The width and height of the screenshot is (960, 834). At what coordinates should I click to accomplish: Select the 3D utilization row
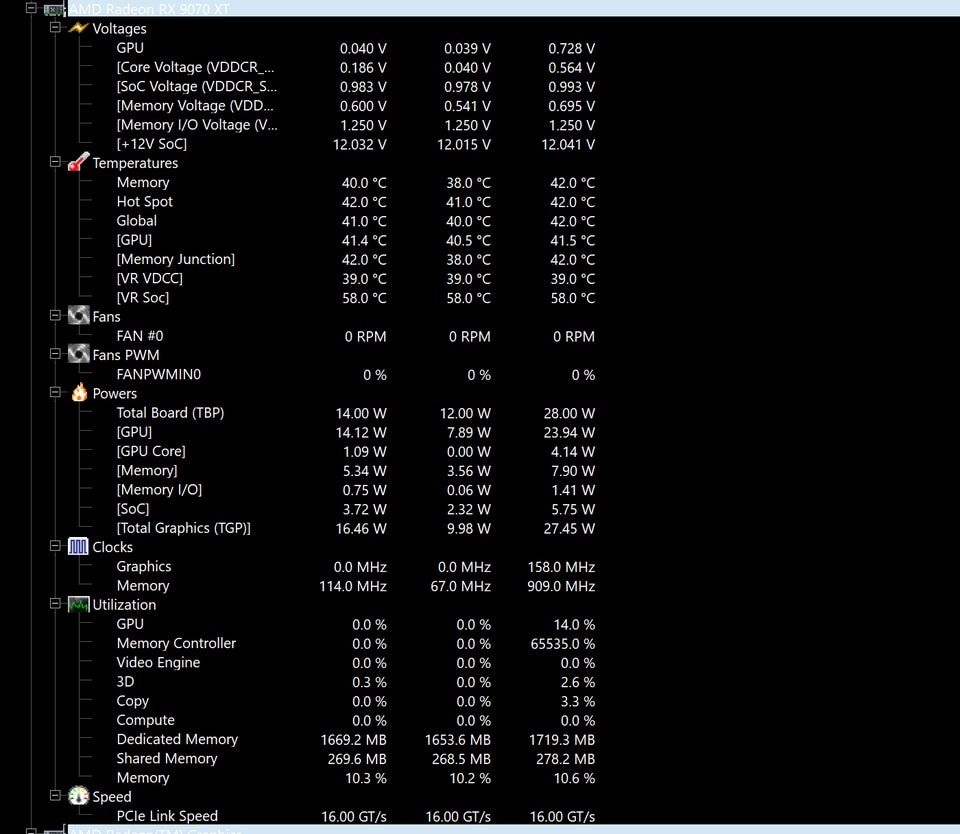pyautogui.click(x=355, y=682)
